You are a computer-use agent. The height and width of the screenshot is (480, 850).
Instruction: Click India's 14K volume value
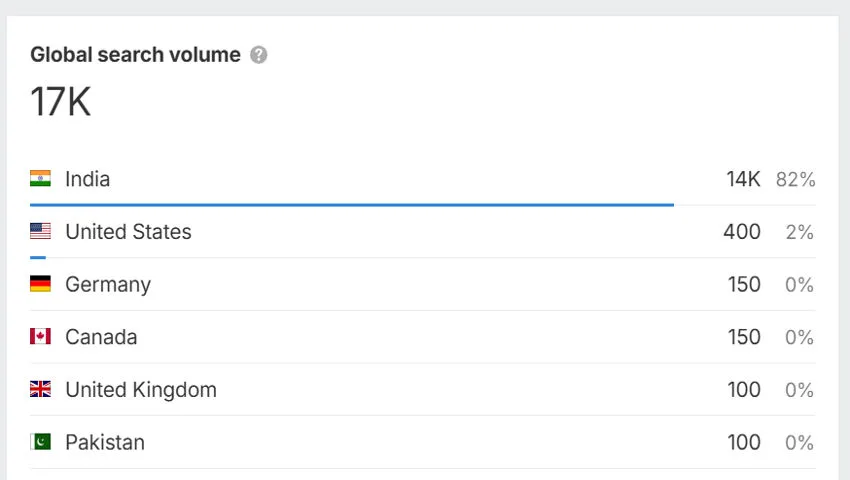[x=743, y=180]
